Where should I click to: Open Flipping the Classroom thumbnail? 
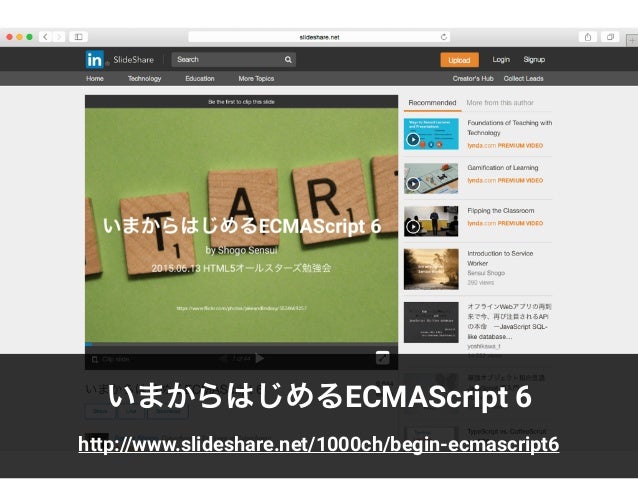coord(431,221)
